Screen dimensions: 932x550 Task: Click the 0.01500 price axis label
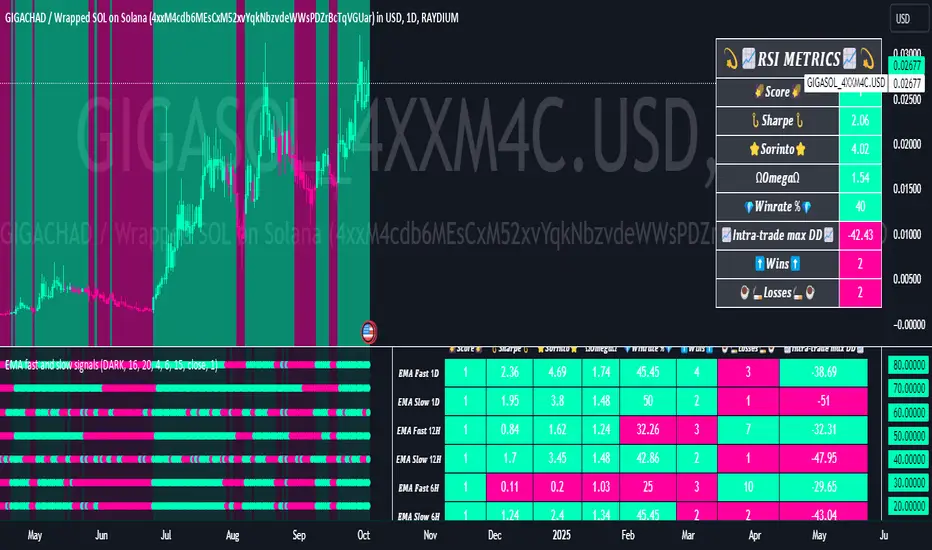coord(907,189)
